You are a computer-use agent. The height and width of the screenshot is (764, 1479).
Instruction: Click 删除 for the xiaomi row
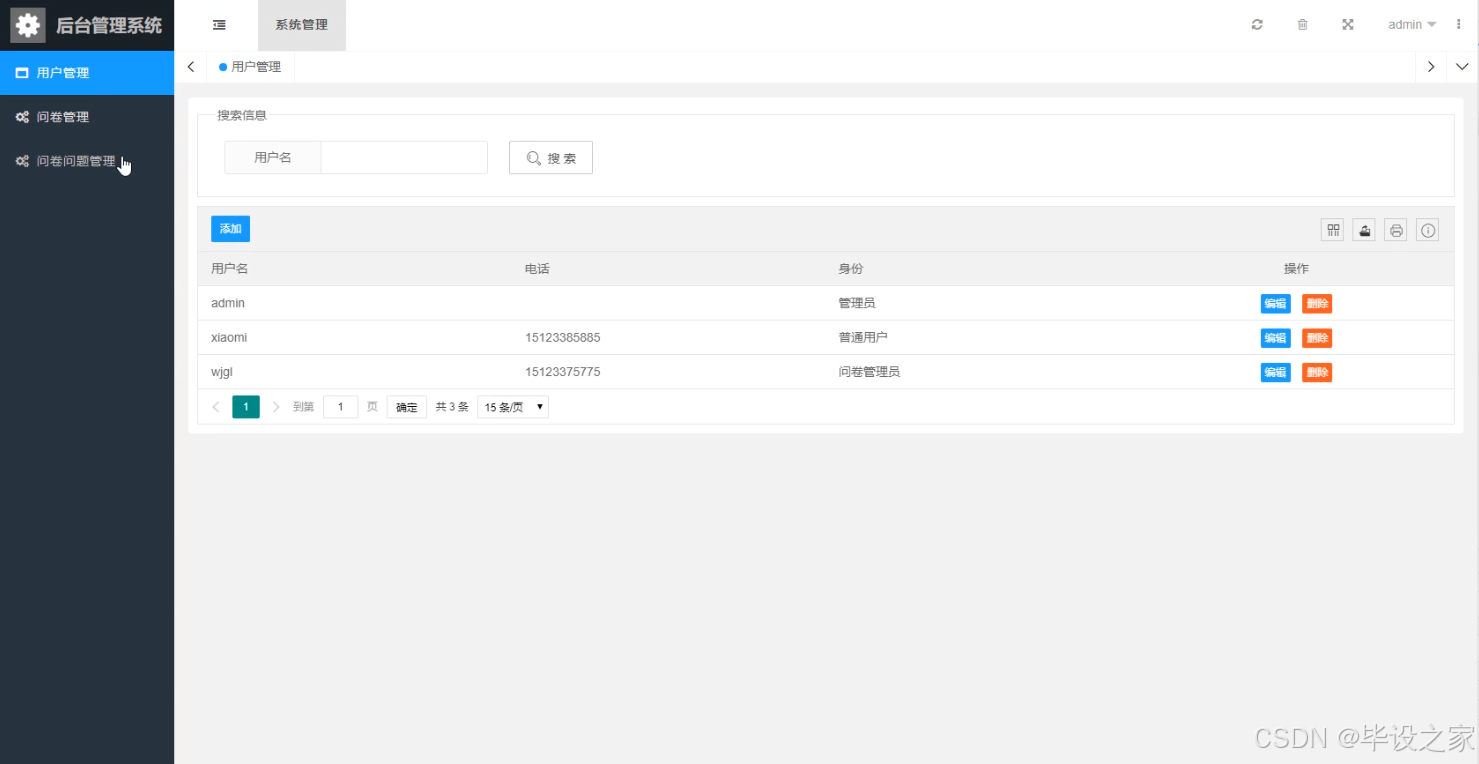tap(1317, 338)
